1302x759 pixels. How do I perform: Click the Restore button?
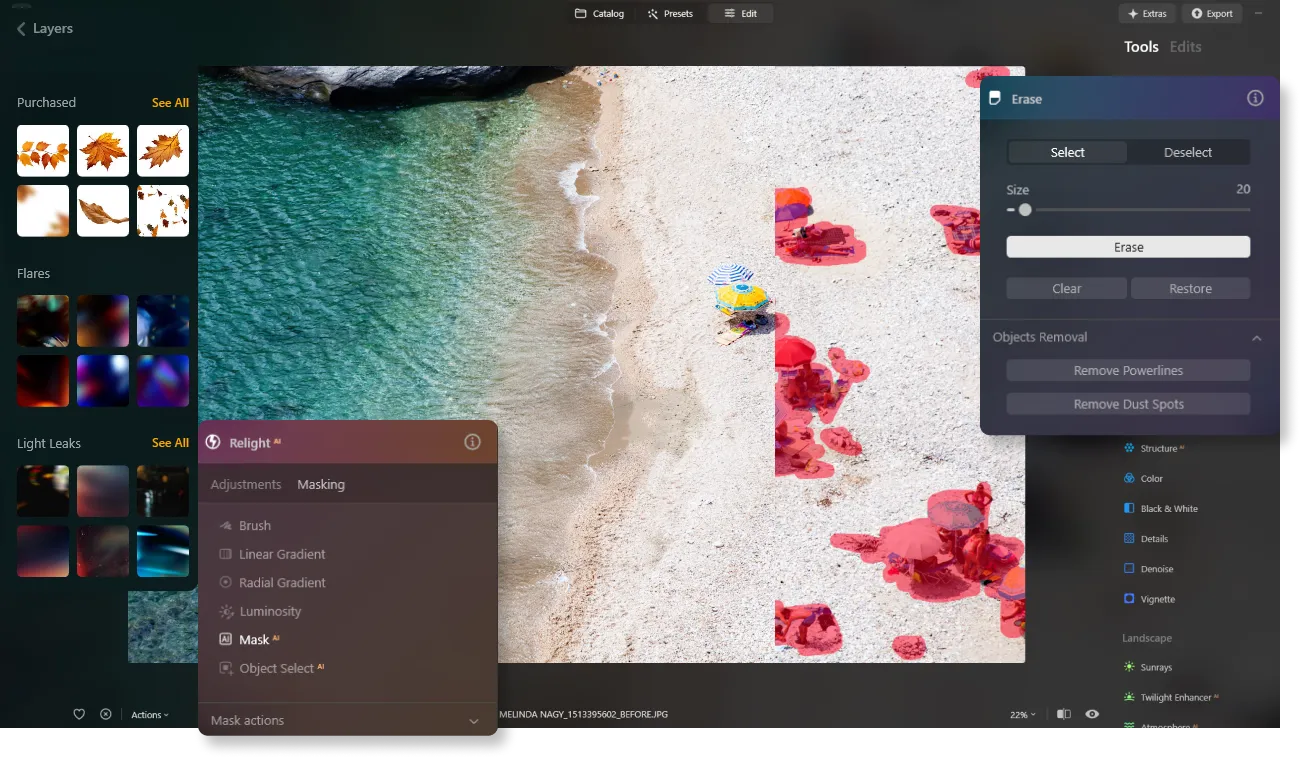(1190, 288)
